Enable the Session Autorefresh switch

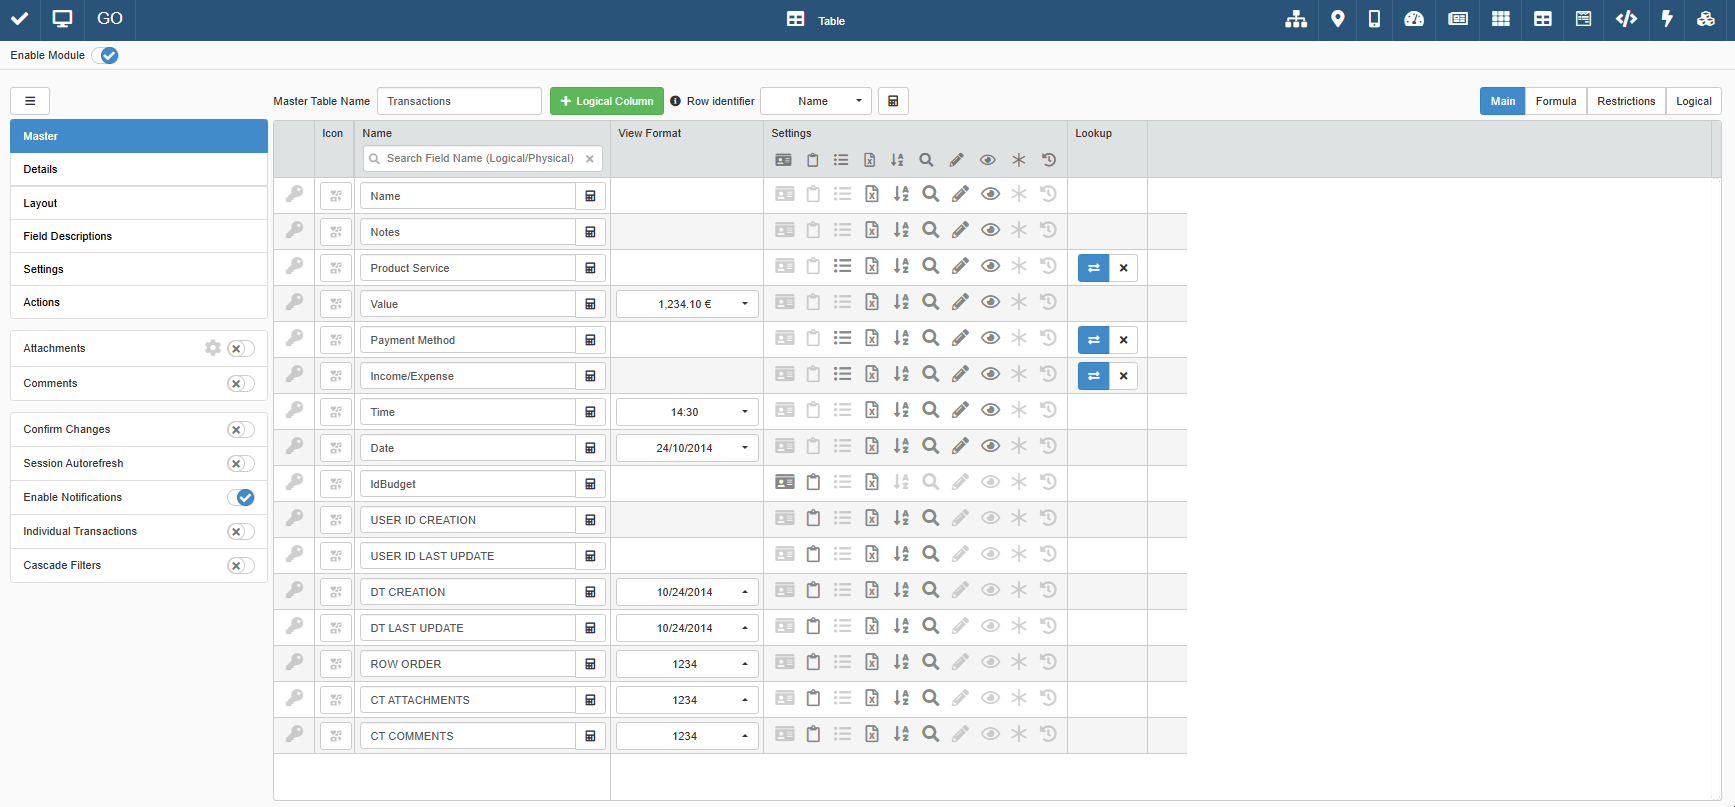240,463
